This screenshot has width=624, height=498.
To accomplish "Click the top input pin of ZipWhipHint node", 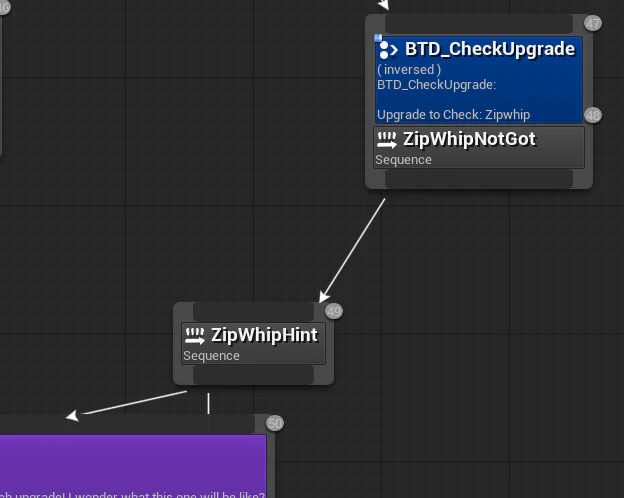I will (x=254, y=312).
